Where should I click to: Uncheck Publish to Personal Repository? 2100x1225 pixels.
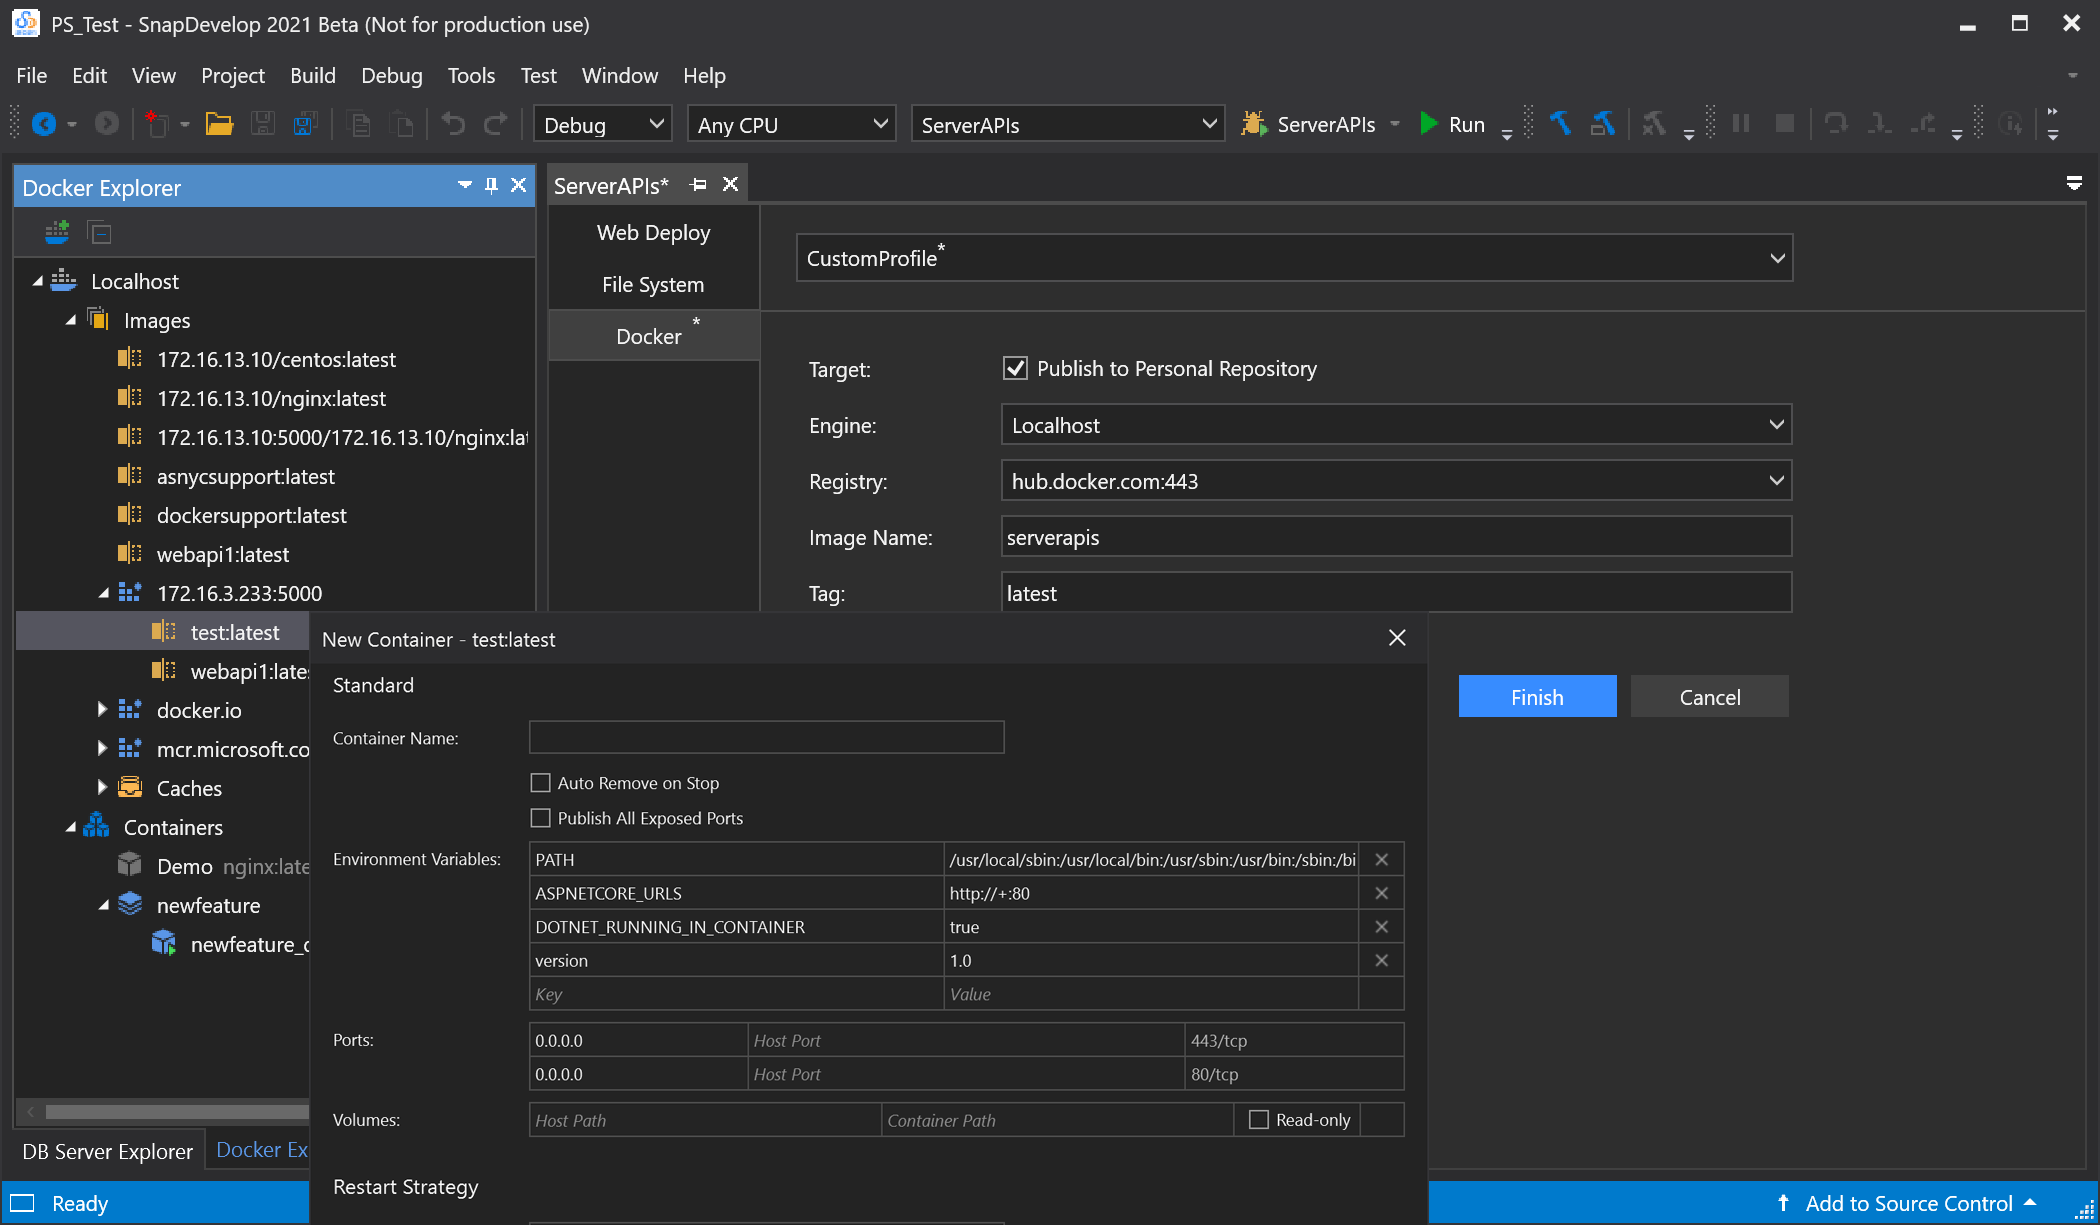[x=1015, y=369]
